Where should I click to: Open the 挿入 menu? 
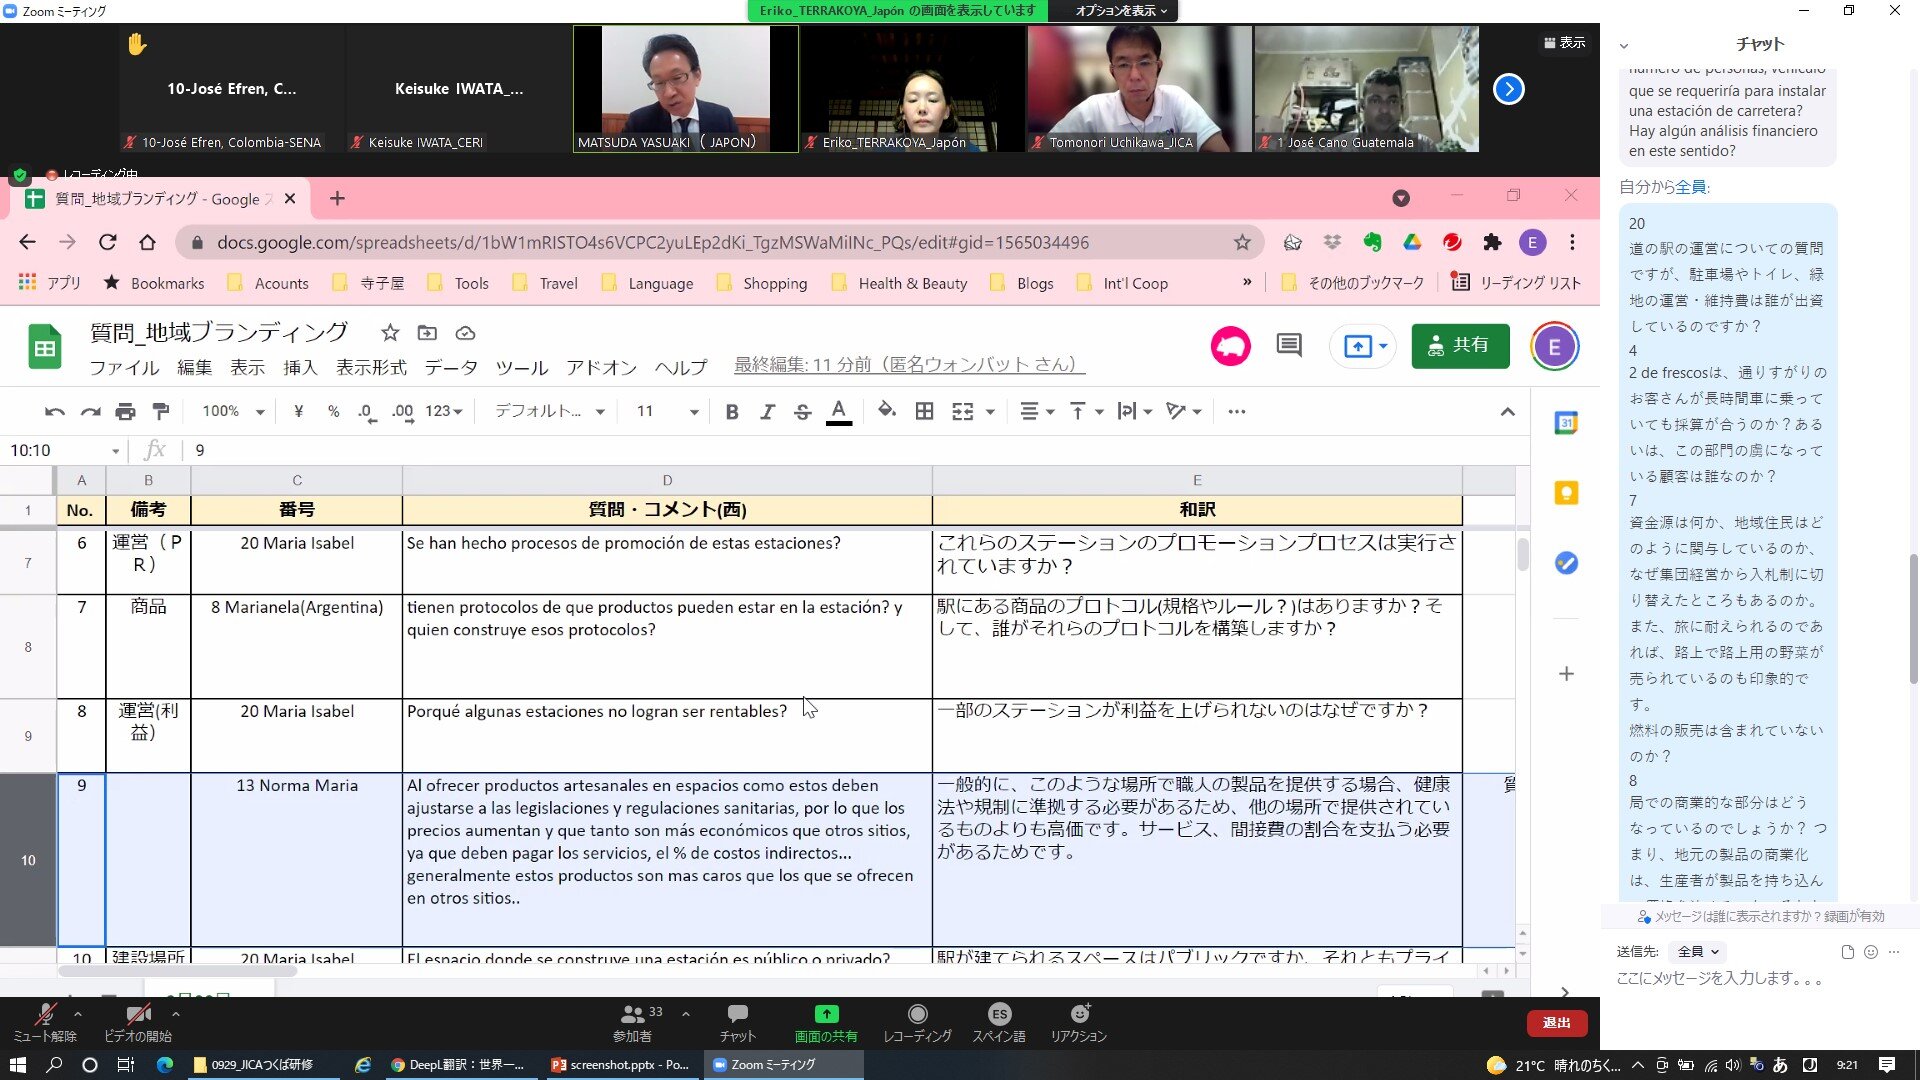300,367
